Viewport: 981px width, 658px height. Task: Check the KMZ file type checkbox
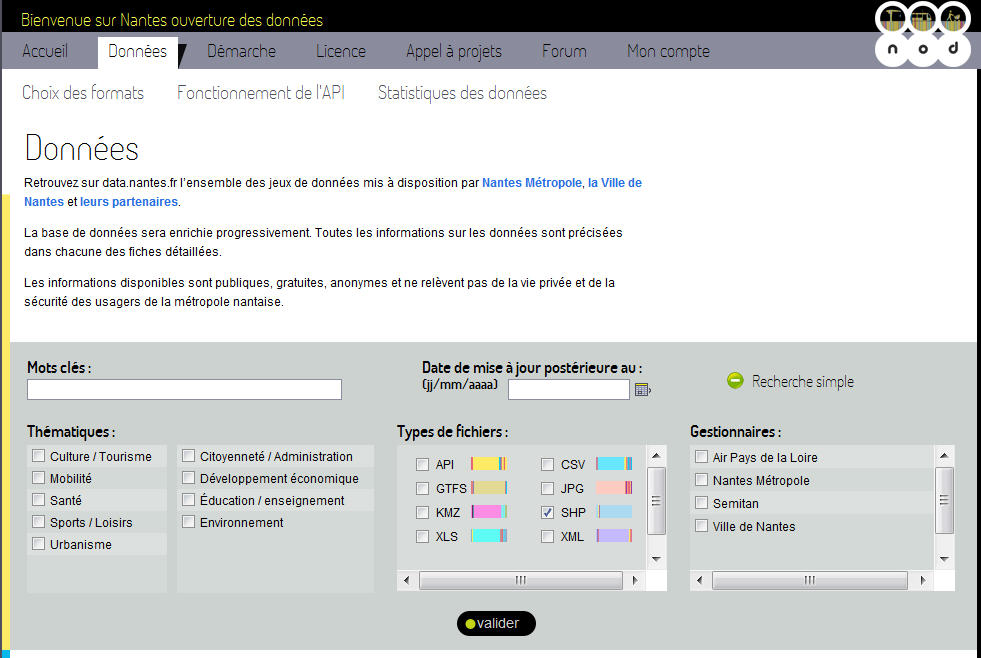[422, 512]
